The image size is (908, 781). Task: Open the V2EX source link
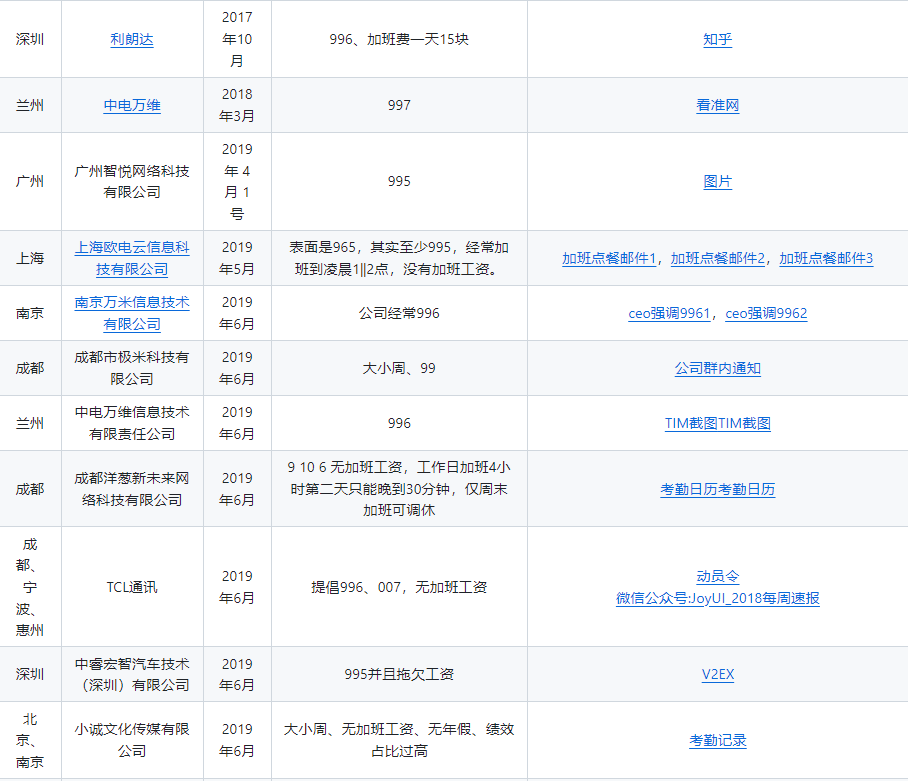click(x=717, y=674)
